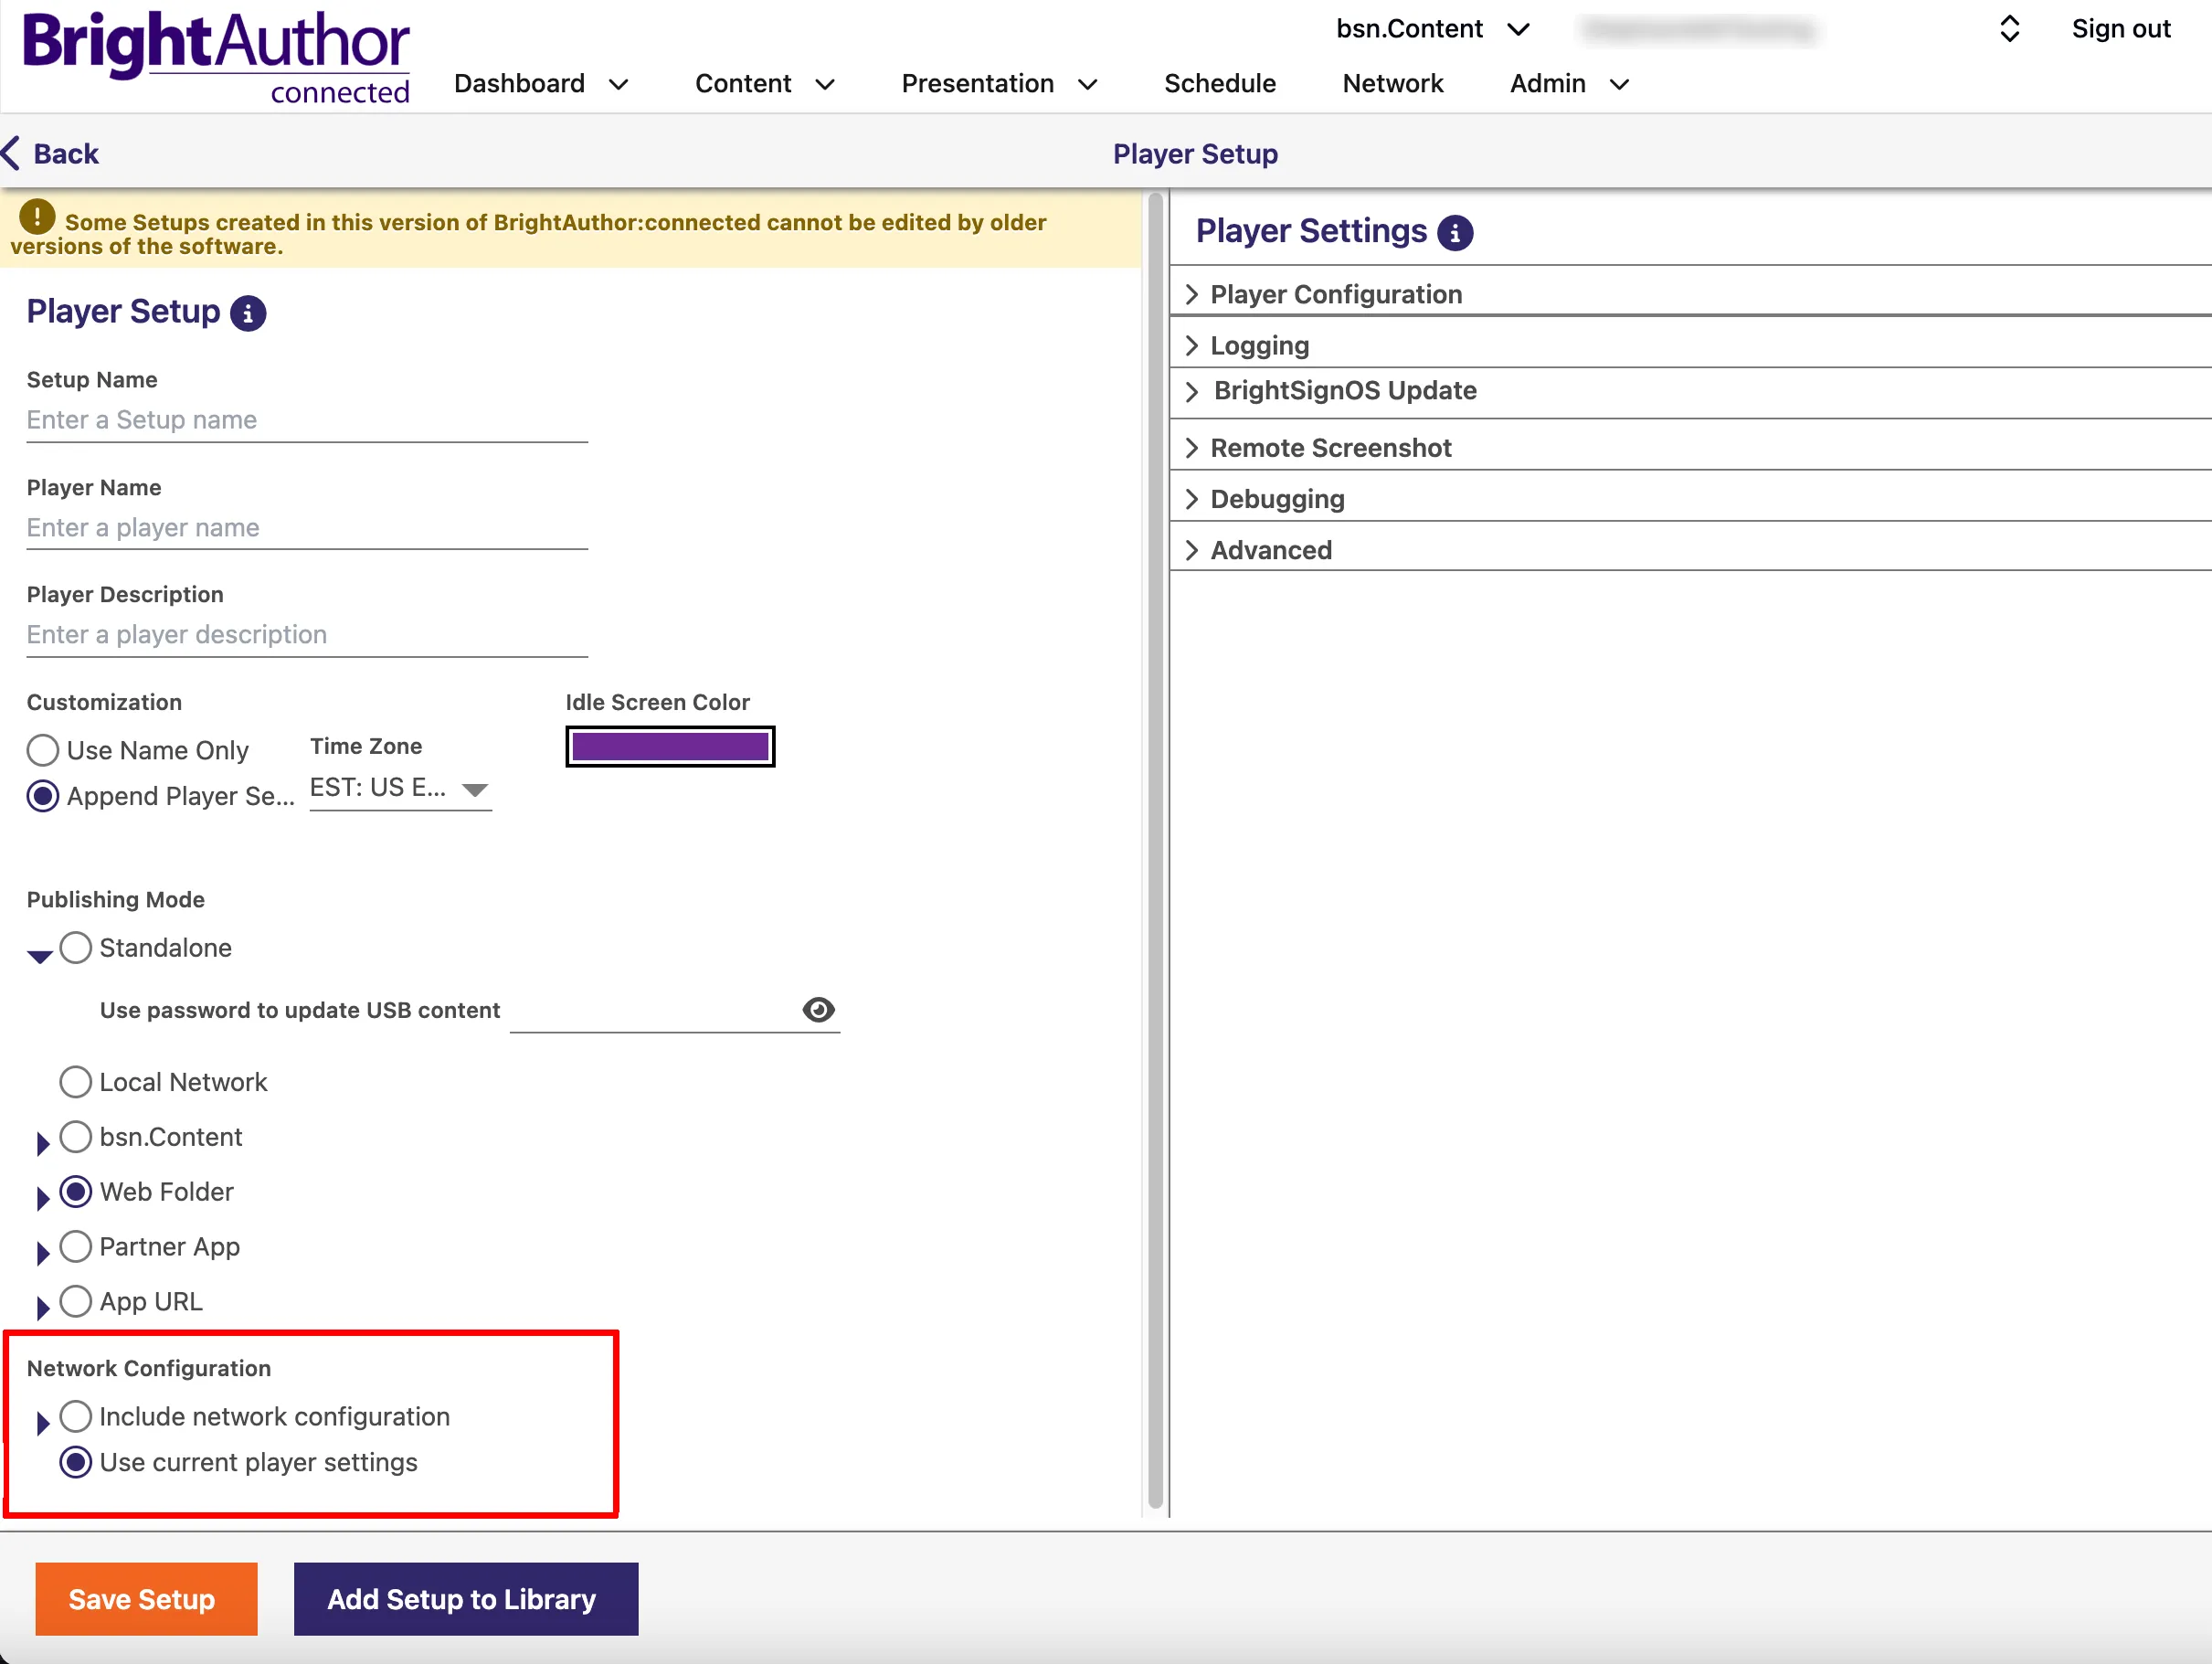Viewport: 2212px width, 1664px height.
Task: Select Use current player settings option
Action: (76, 1462)
